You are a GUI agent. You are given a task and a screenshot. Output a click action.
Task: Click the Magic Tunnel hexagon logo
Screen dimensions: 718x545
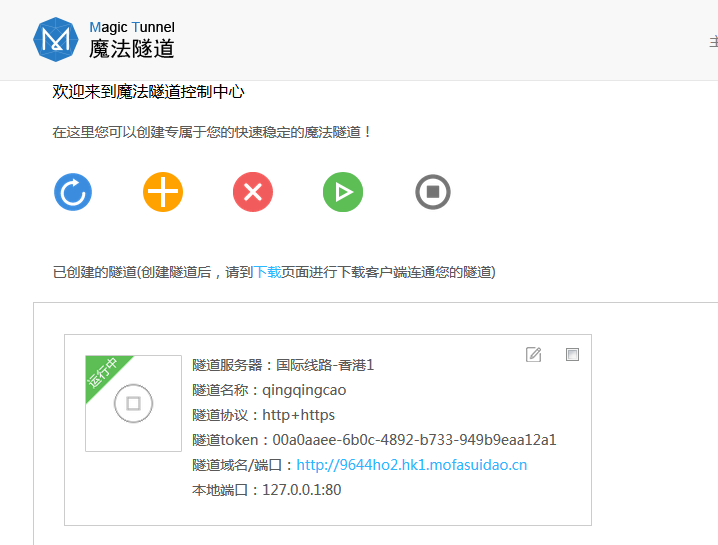[55, 39]
